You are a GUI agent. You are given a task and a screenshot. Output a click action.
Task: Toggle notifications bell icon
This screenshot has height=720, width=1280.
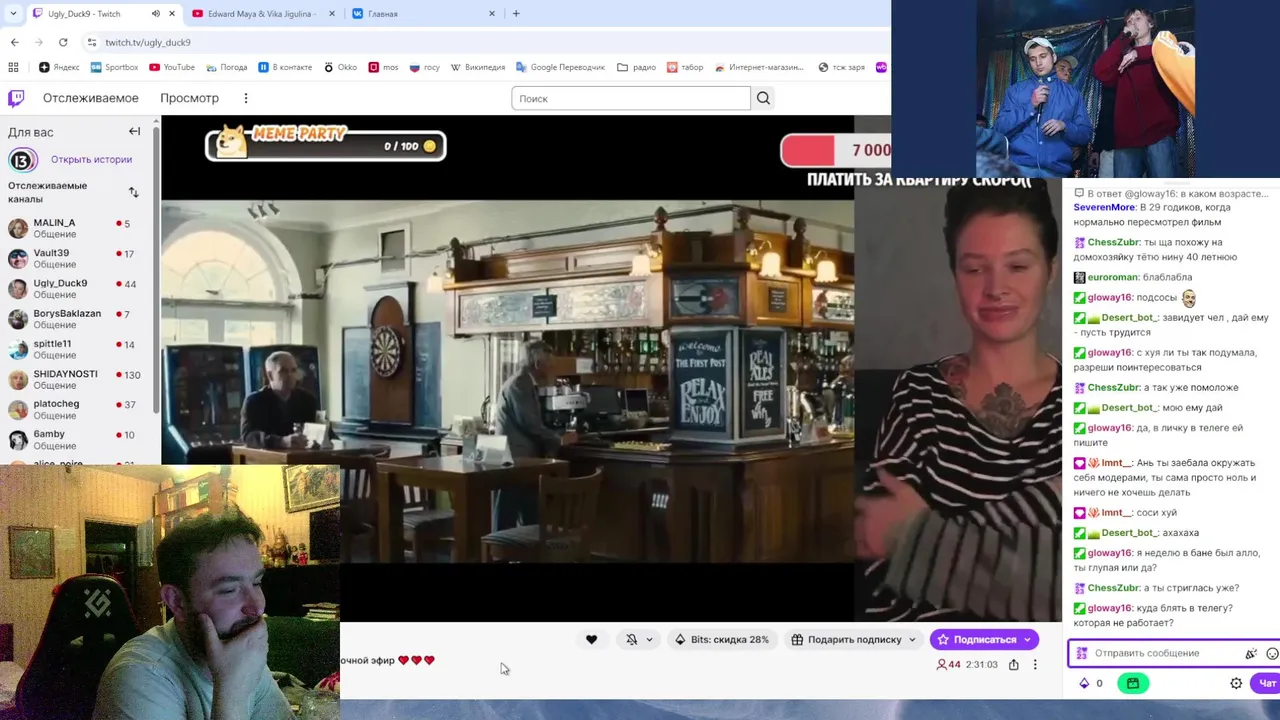tap(631, 640)
